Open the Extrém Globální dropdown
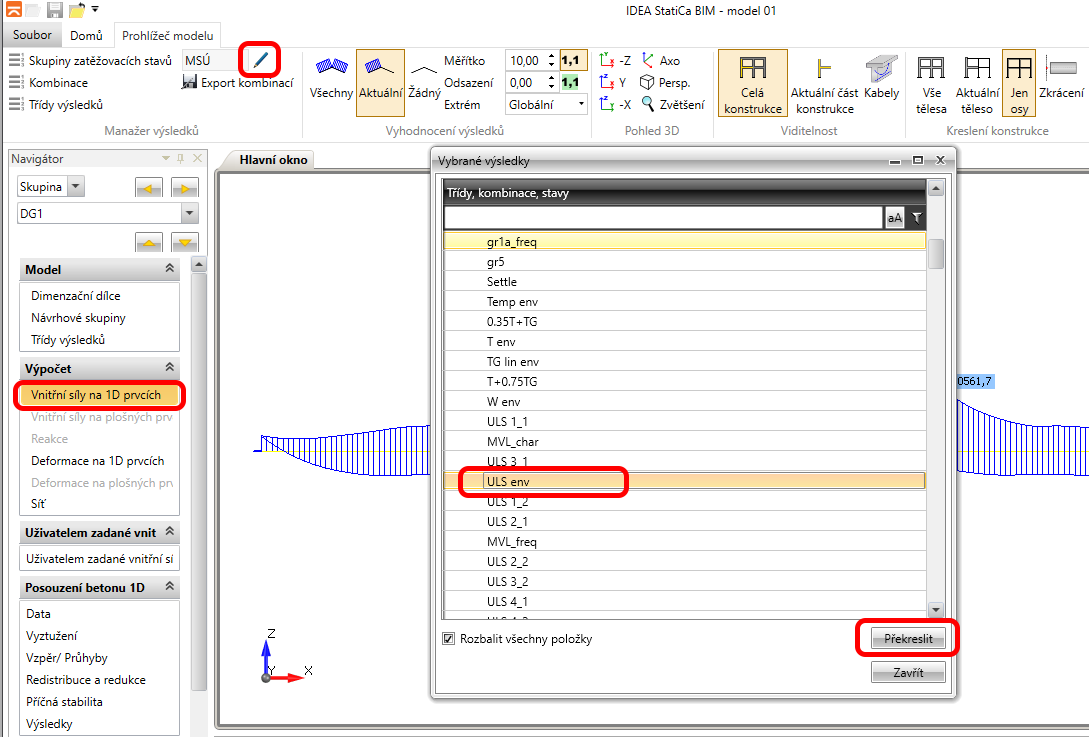Viewport: 1089px width, 737px height. (x=546, y=104)
